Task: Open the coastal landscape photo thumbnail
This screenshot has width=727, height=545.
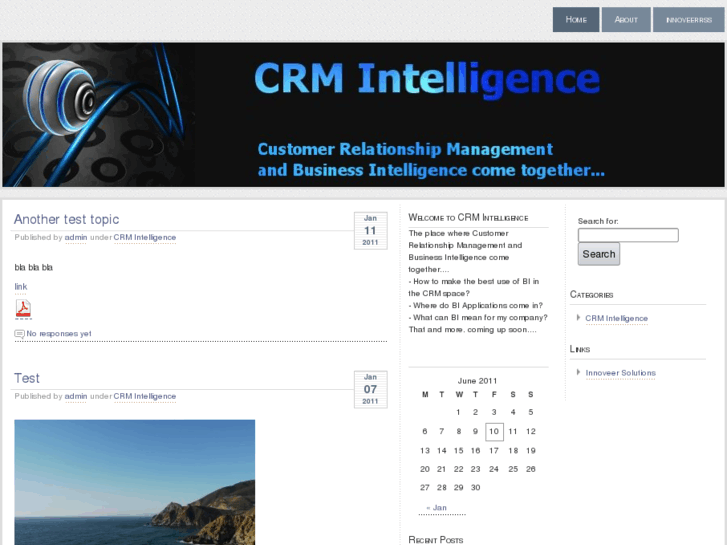Action: 134,481
